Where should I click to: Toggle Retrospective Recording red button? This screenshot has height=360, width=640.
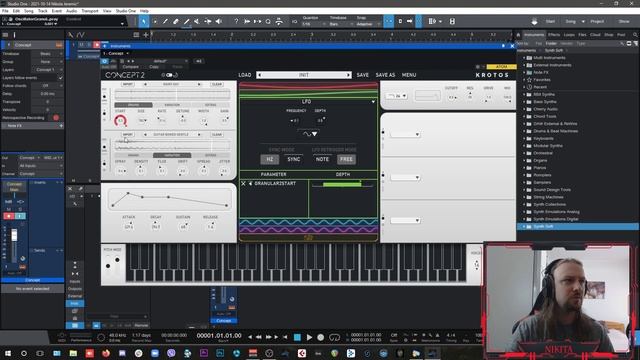[x=56, y=118]
